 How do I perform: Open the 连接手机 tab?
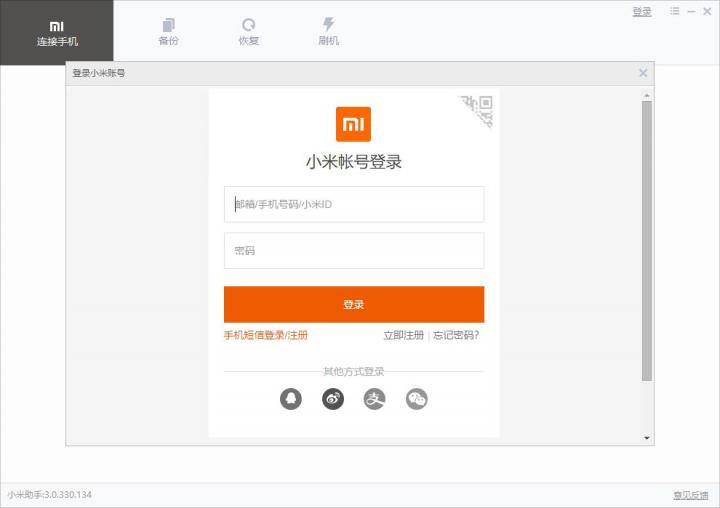(56, 33)
